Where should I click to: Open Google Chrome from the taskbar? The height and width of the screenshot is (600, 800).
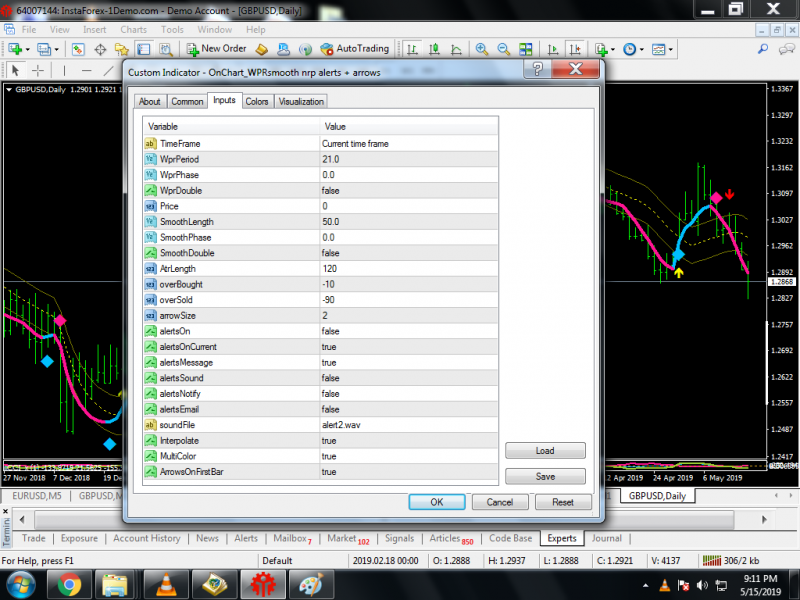[69, 583]
